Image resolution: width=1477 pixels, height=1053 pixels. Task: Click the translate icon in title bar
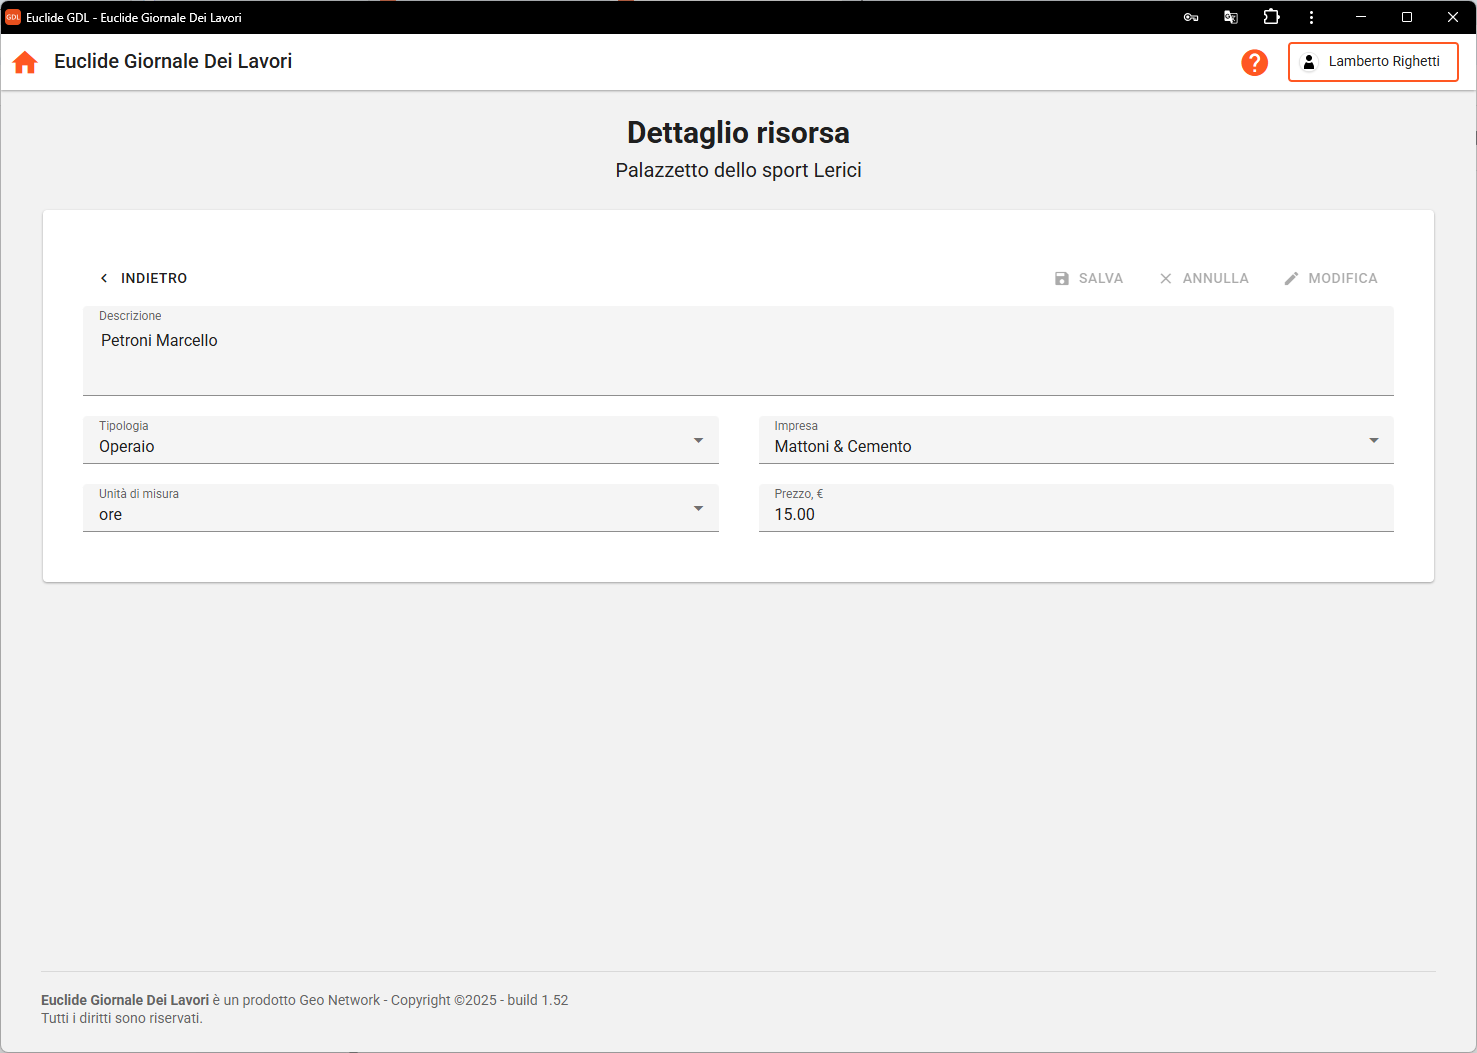click(x=1231, y=17)
